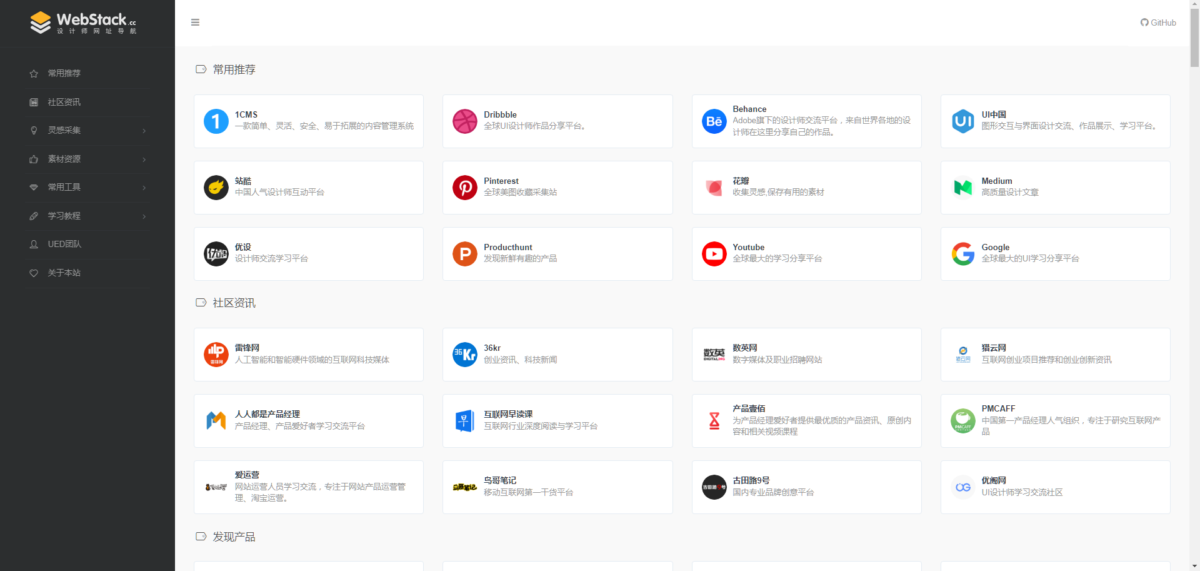The width and height of the screenshot is (1200, 571).
Task: Expand the 常用工具 sidebar submenu arrow
Action: tap(144, 187)
